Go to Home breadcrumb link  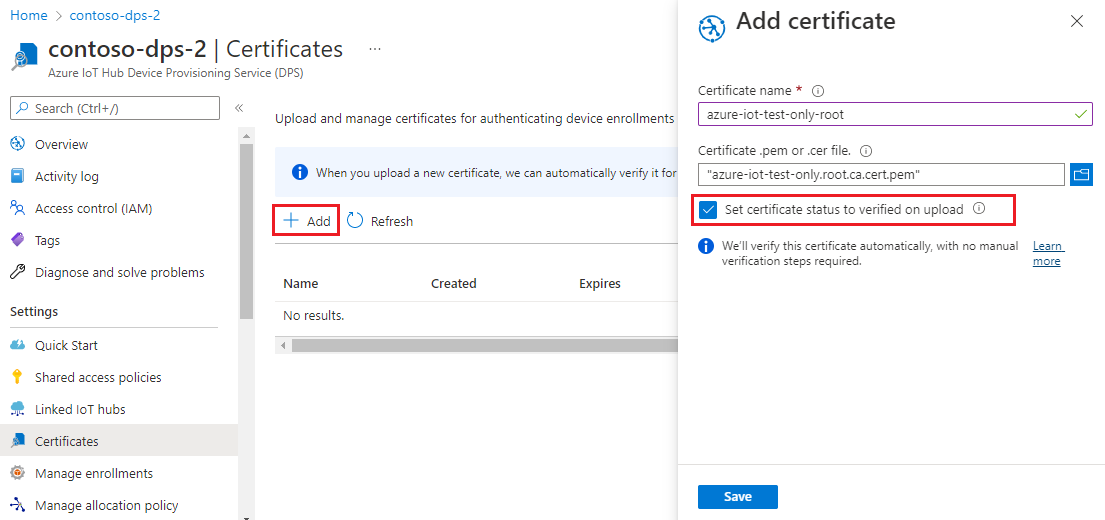tap(29, 15)
